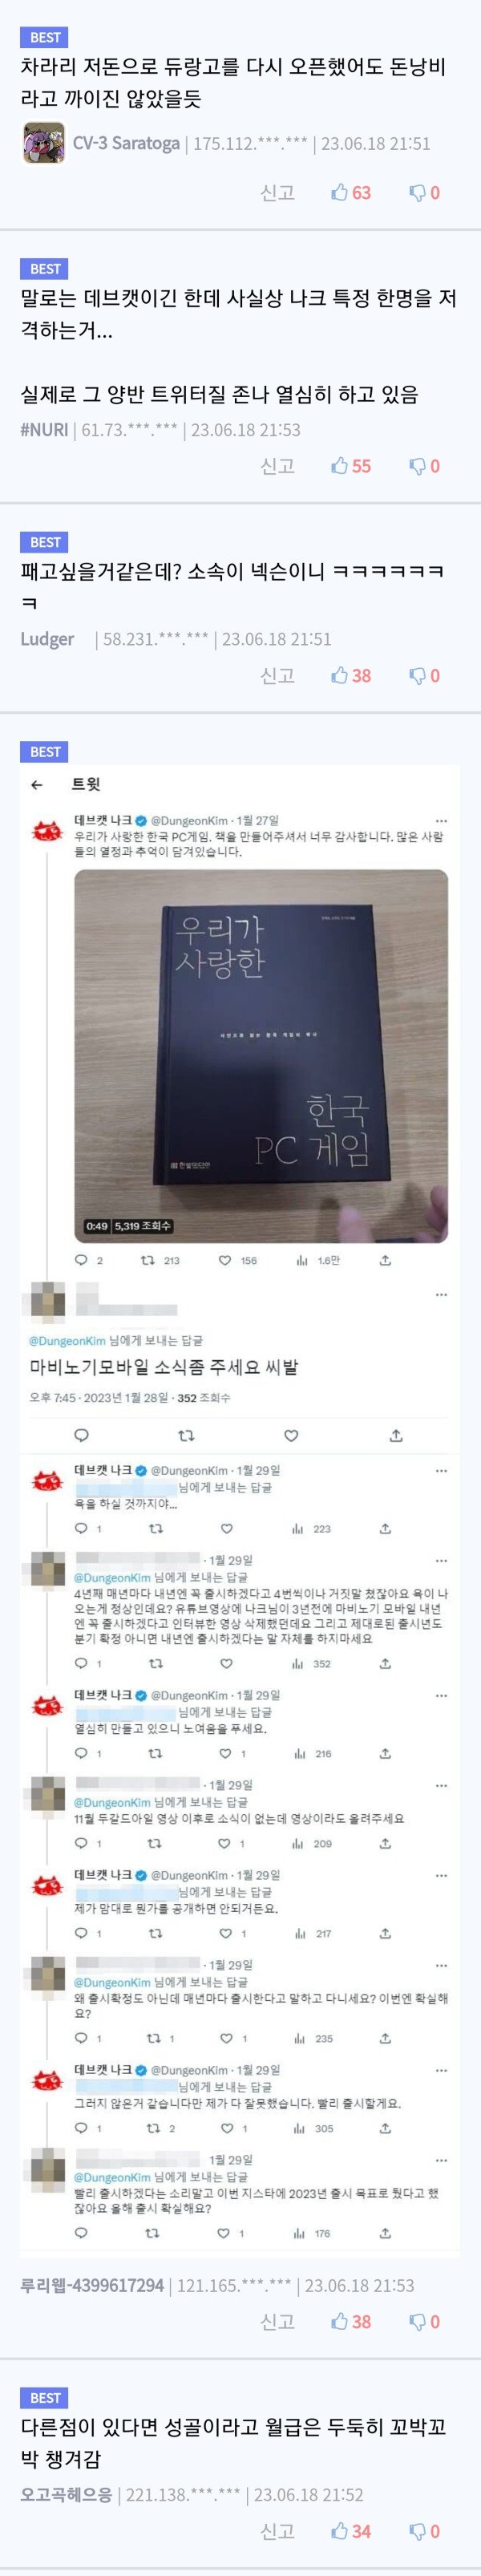Upvote CV-3 Saratoga's comment with 63 likes

(x=350, y=192)
